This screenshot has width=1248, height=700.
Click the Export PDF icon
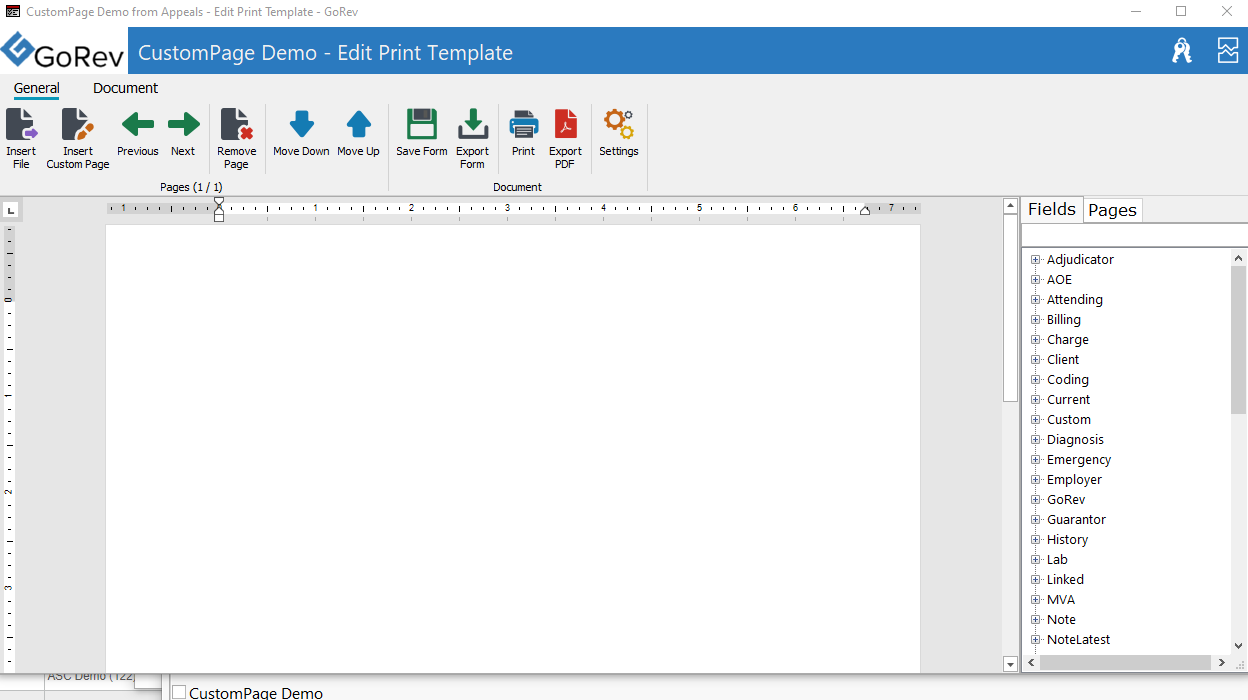566,125
